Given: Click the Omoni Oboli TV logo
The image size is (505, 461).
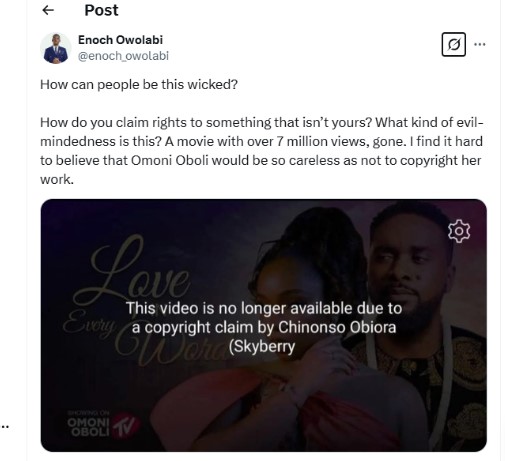Looking at the screenshot, I should pyautogui.click(x=103, y=424).
